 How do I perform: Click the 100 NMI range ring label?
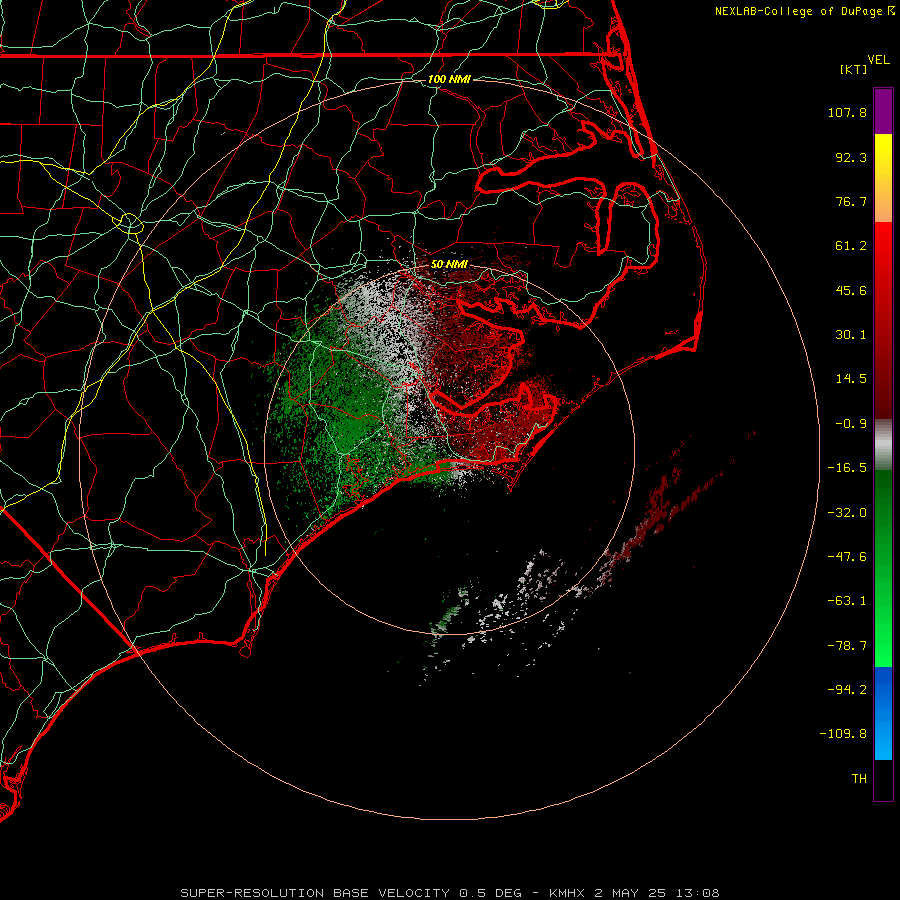coord(449,79)
